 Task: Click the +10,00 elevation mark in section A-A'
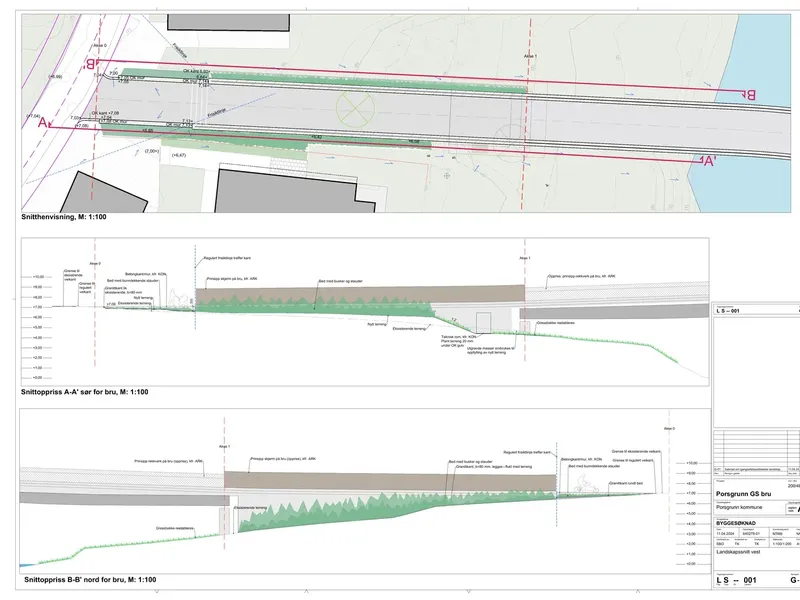pyautogui.click(x=38, y=277)
